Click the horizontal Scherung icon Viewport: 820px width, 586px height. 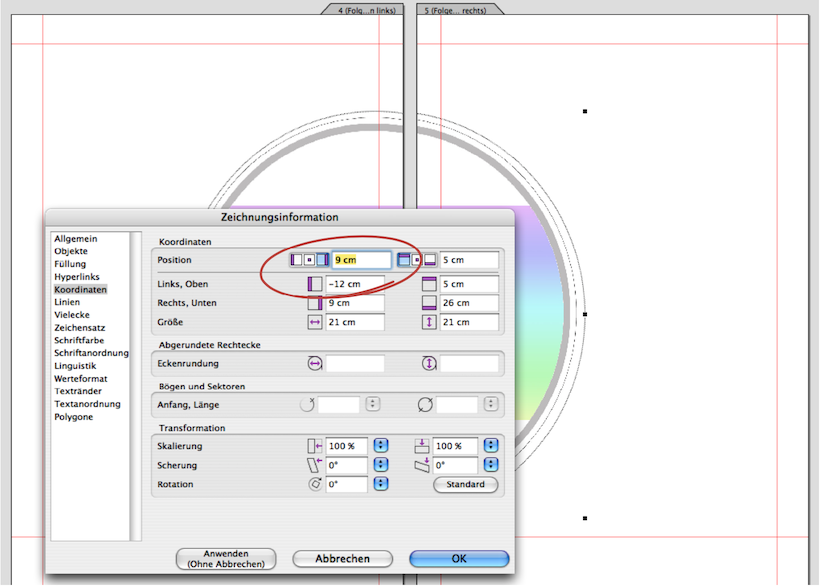(315, 465)
